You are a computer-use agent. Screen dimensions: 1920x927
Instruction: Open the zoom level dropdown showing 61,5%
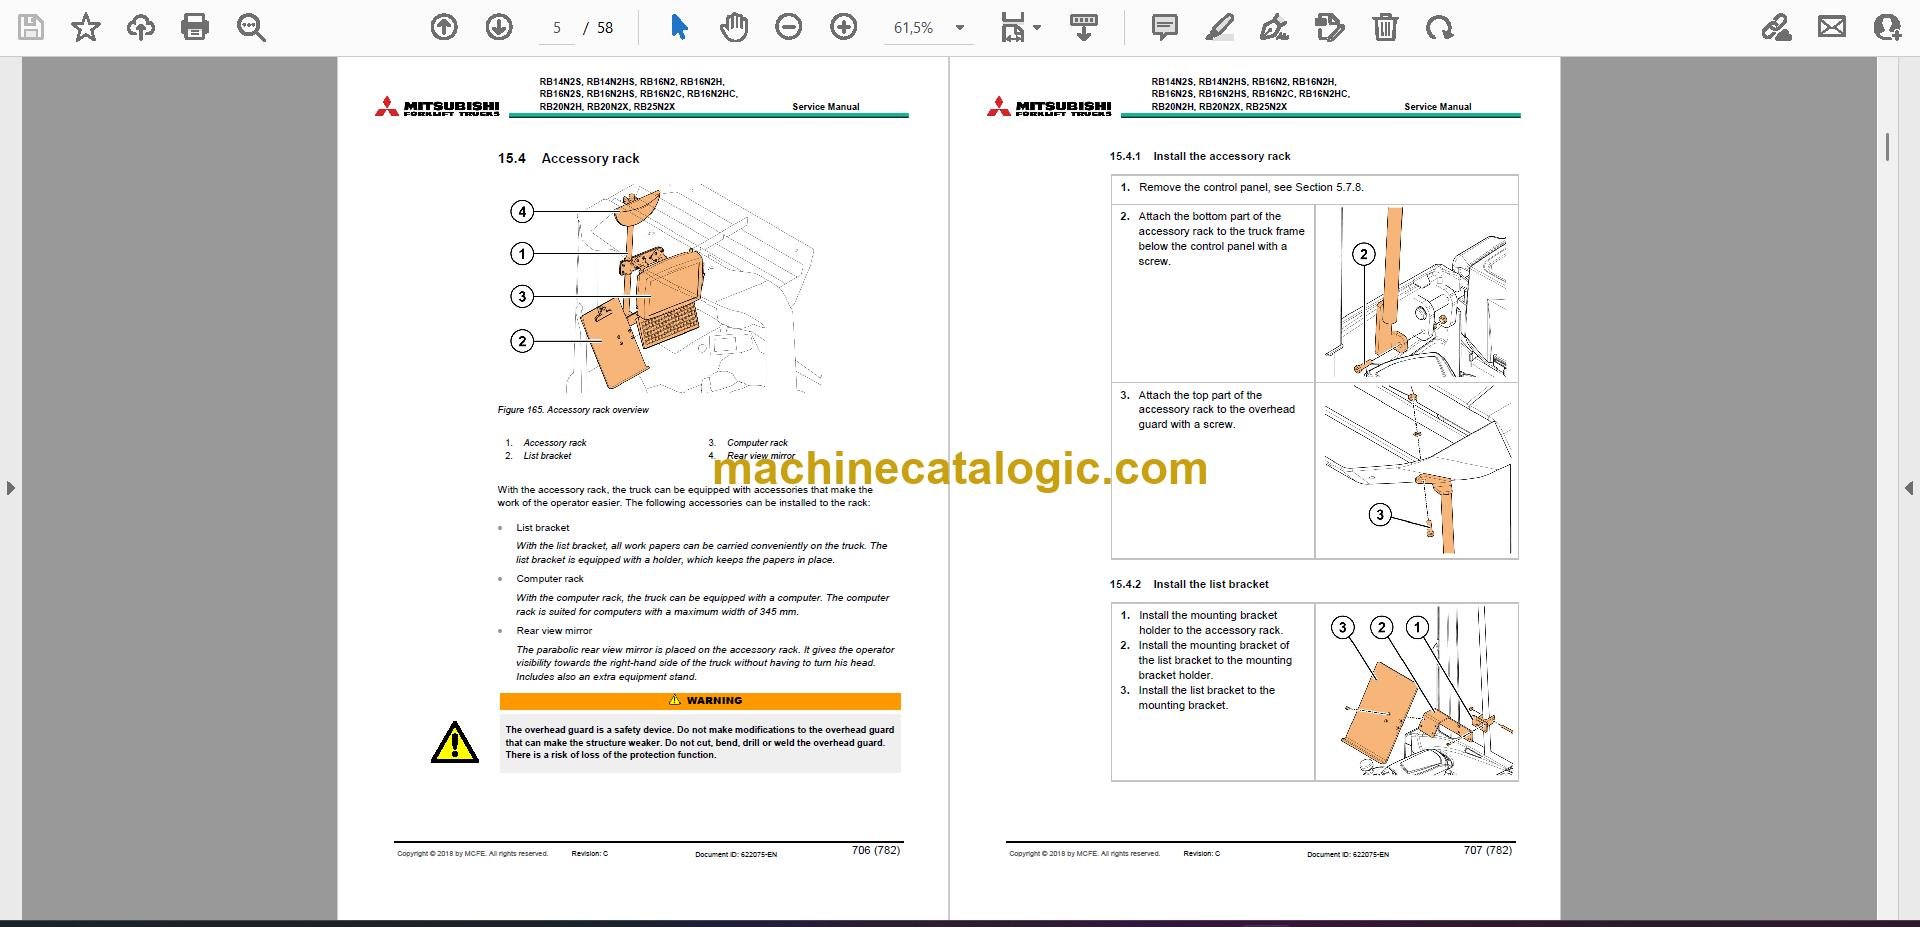click(929, 28)
